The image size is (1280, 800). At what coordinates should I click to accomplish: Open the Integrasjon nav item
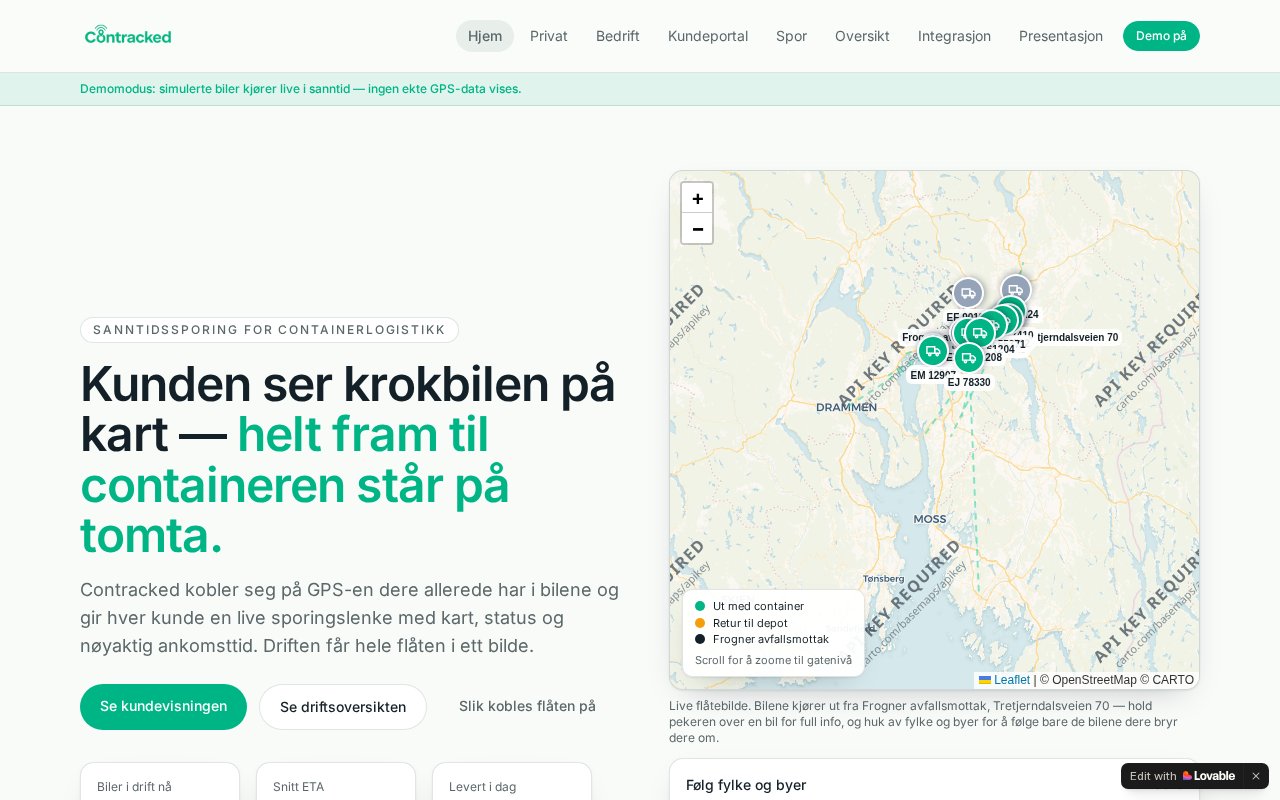[954, 36]
